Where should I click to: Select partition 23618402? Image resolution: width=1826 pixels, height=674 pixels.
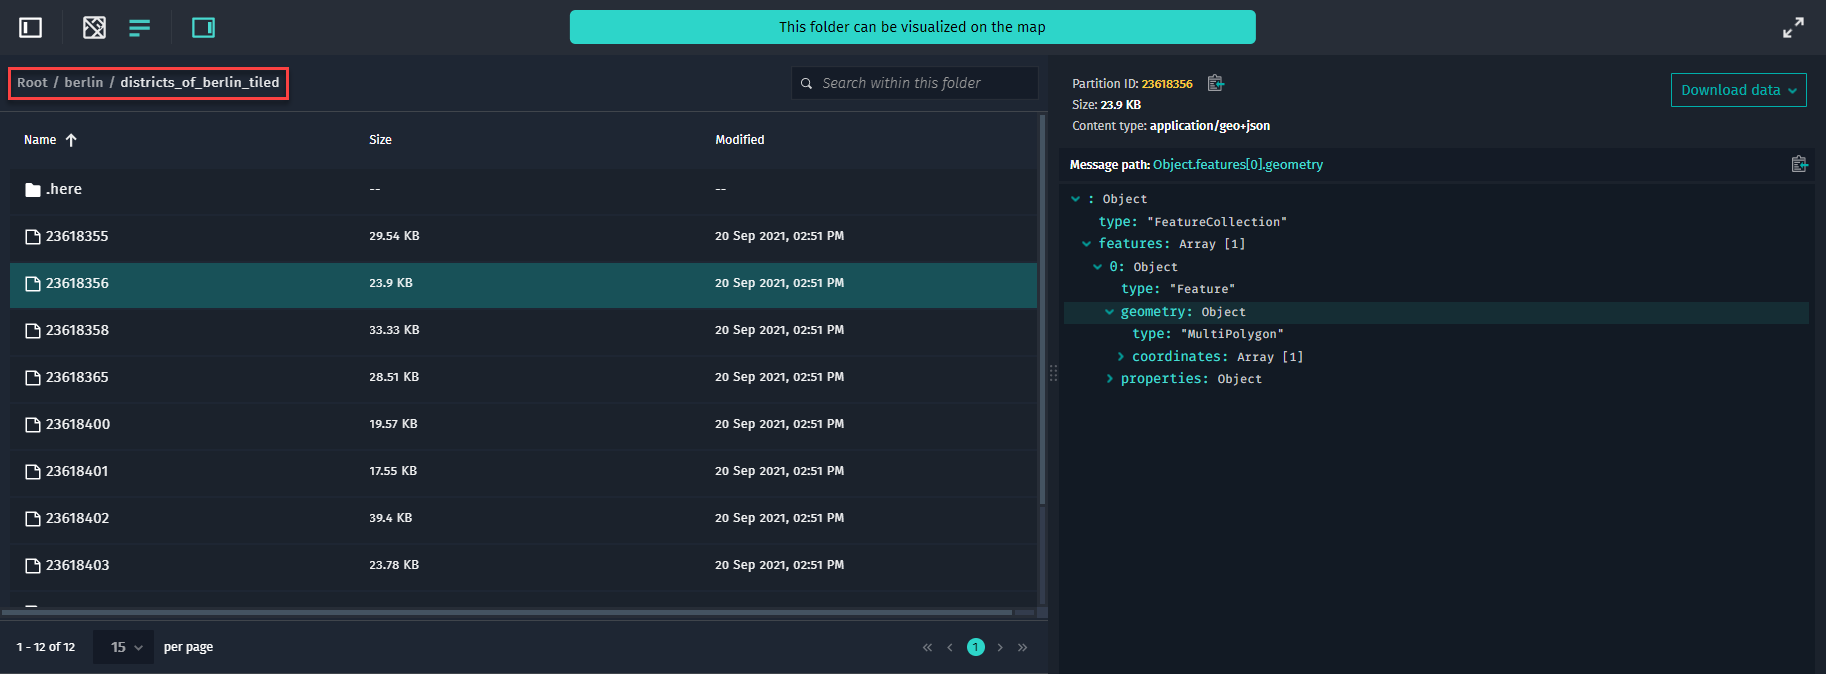tap(77, 518)
